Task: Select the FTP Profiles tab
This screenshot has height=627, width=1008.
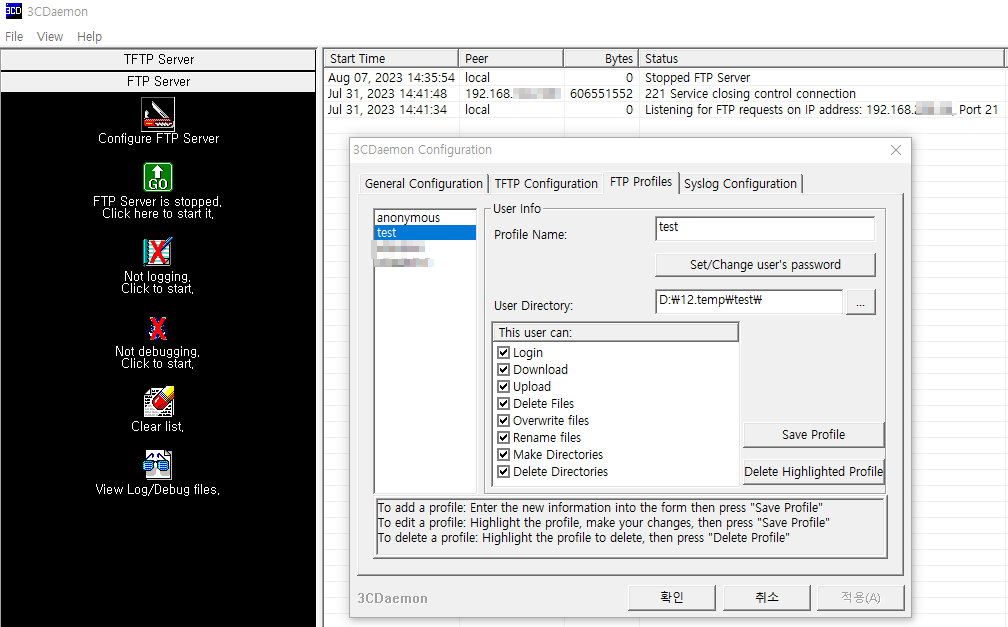Action: tap(641, 182)
